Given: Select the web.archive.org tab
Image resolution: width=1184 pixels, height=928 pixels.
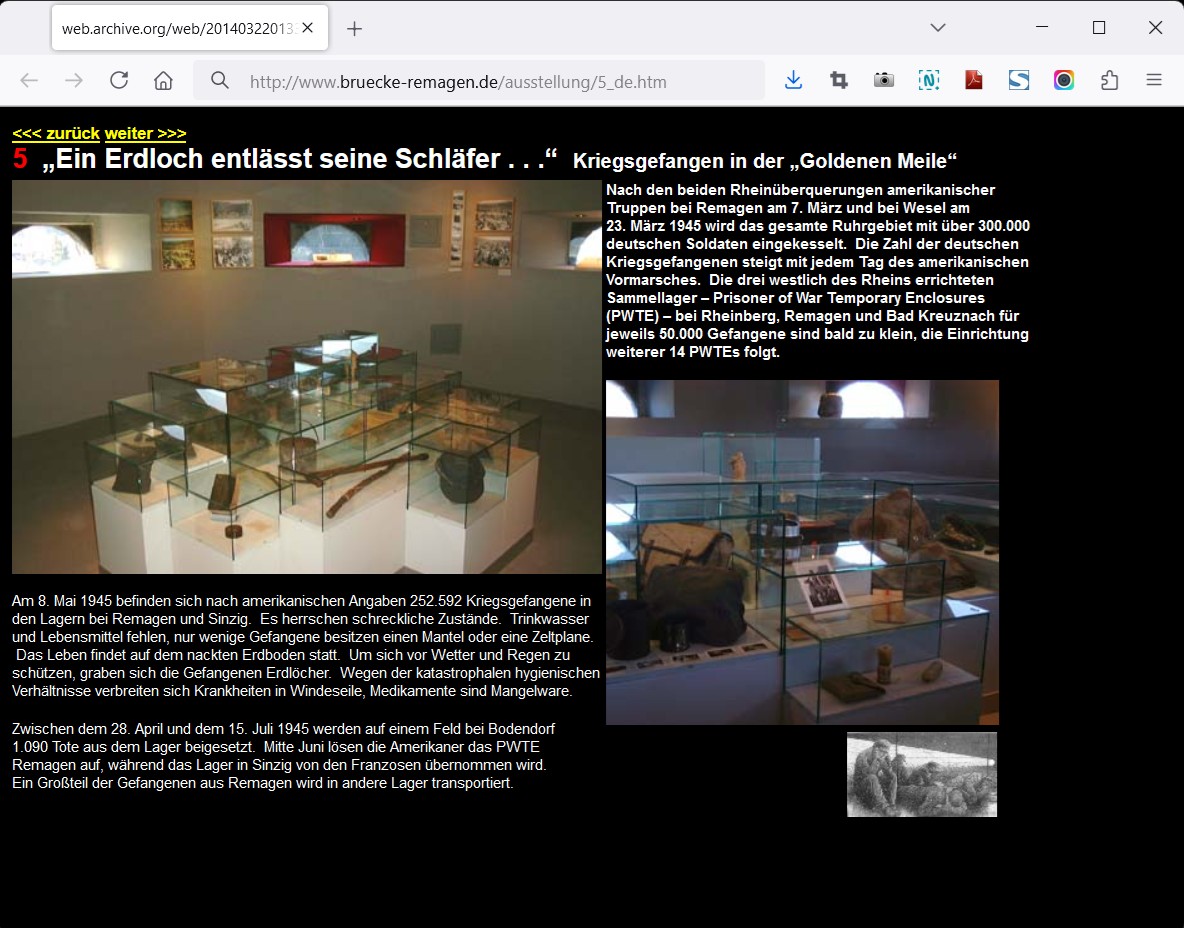Looking at the screenshot, I should [180, 29].
